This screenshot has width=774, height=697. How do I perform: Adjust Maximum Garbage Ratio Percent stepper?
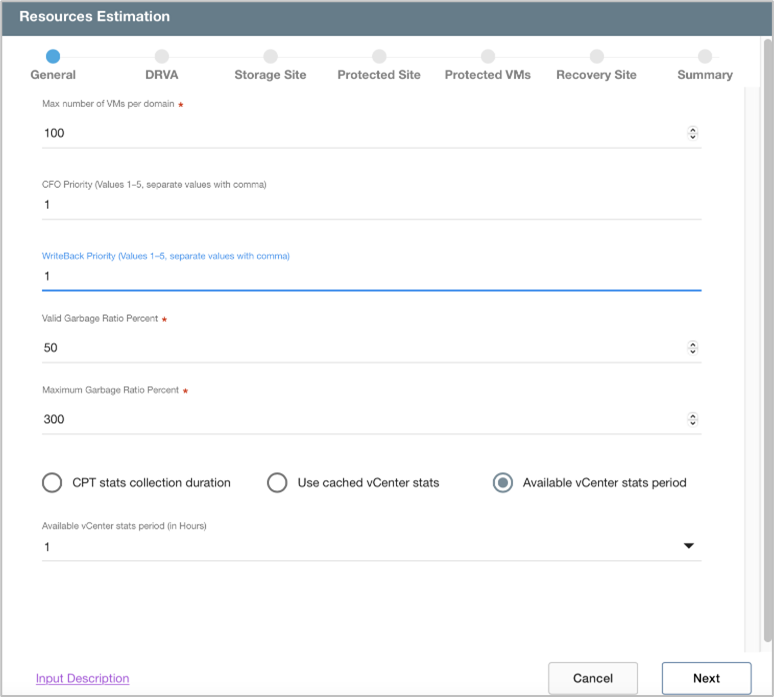tap(692, 420)
